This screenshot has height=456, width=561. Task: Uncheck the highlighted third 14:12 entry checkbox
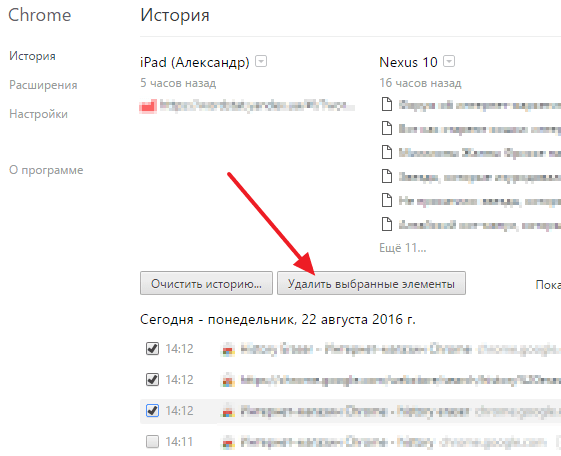tap(152, 410)
